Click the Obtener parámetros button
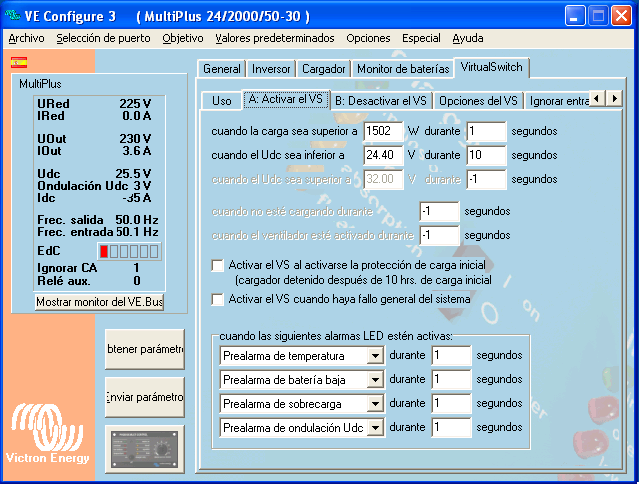639x484 pixels. (145, 349)
